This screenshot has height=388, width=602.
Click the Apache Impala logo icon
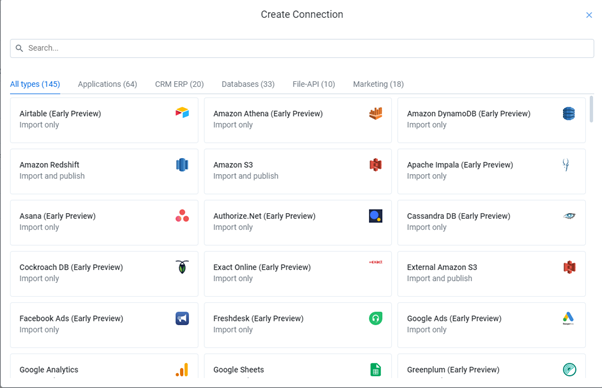pyautogui.click(x=566, y=165)
